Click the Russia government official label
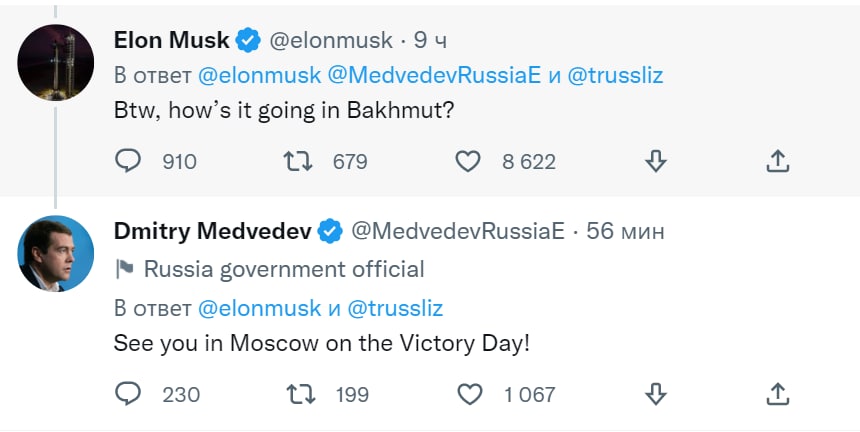 pos(284,269)
